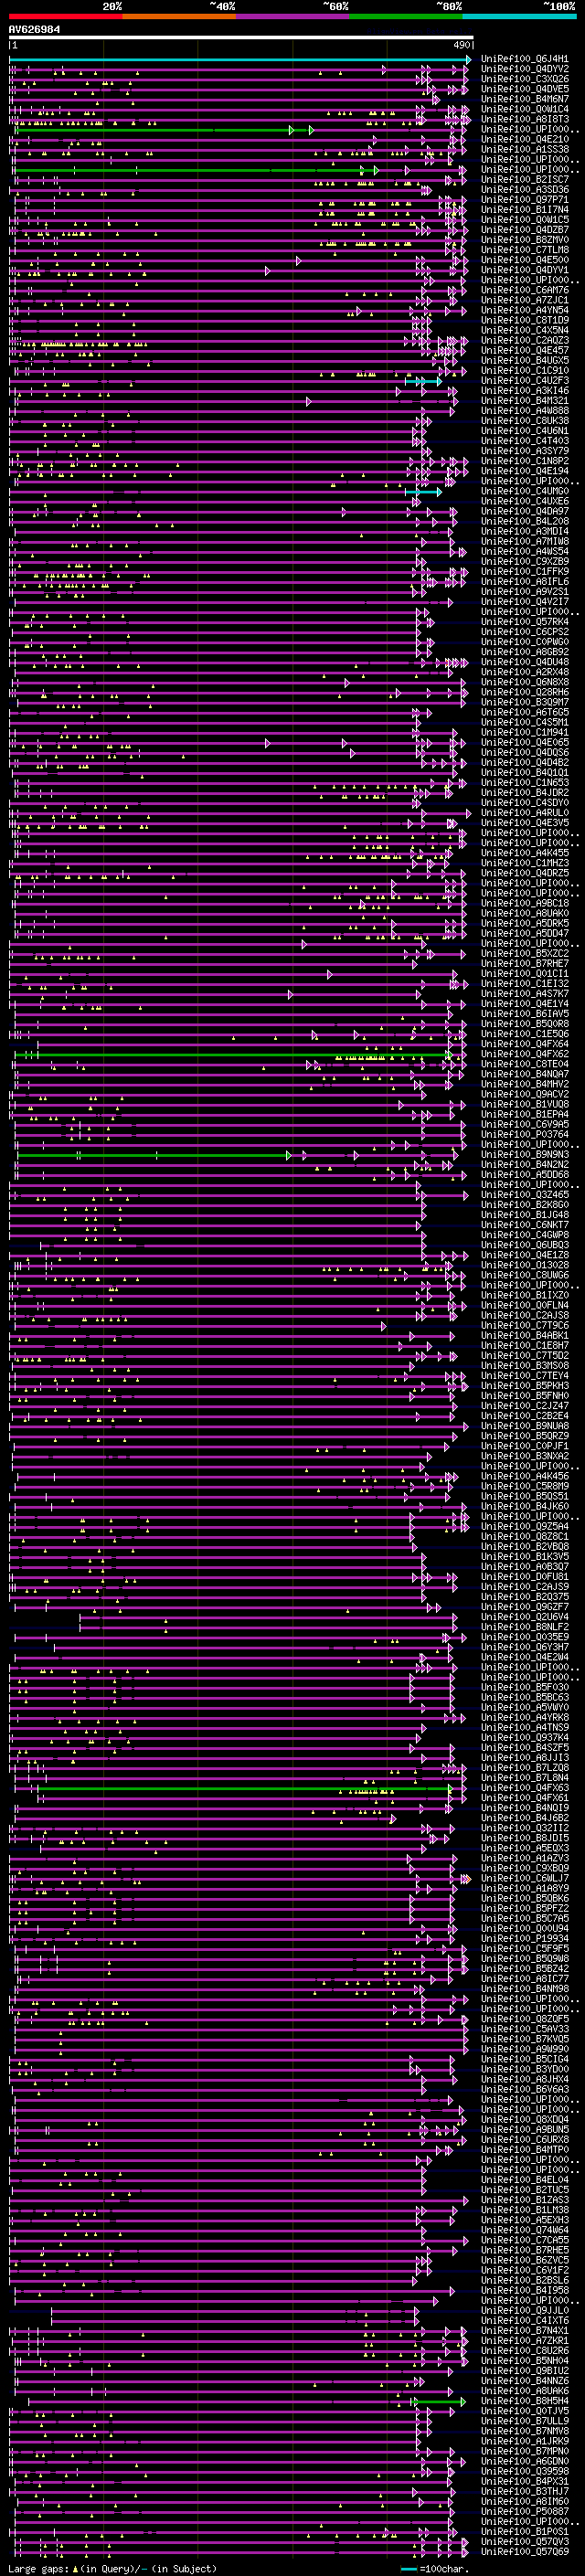The width and height of the screenshot is (585, 2576).
Task: Click the UniRef100_Q9BIU2 label
Action: tap(524, 2371)
